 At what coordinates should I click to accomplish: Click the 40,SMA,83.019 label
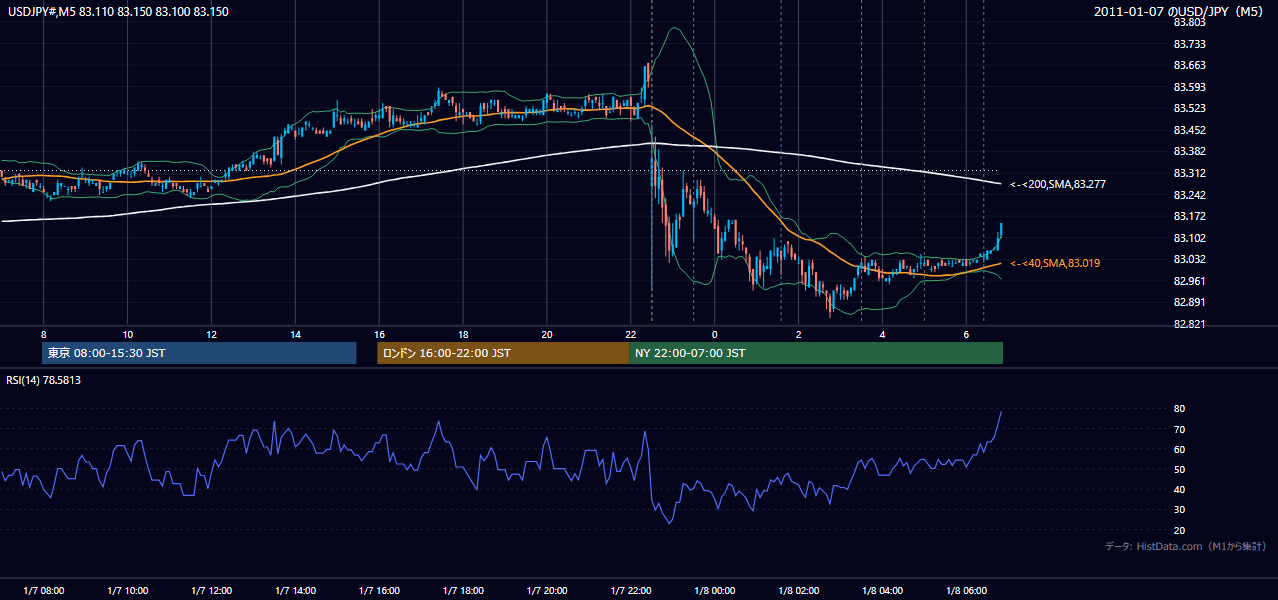coord(1055,263)
